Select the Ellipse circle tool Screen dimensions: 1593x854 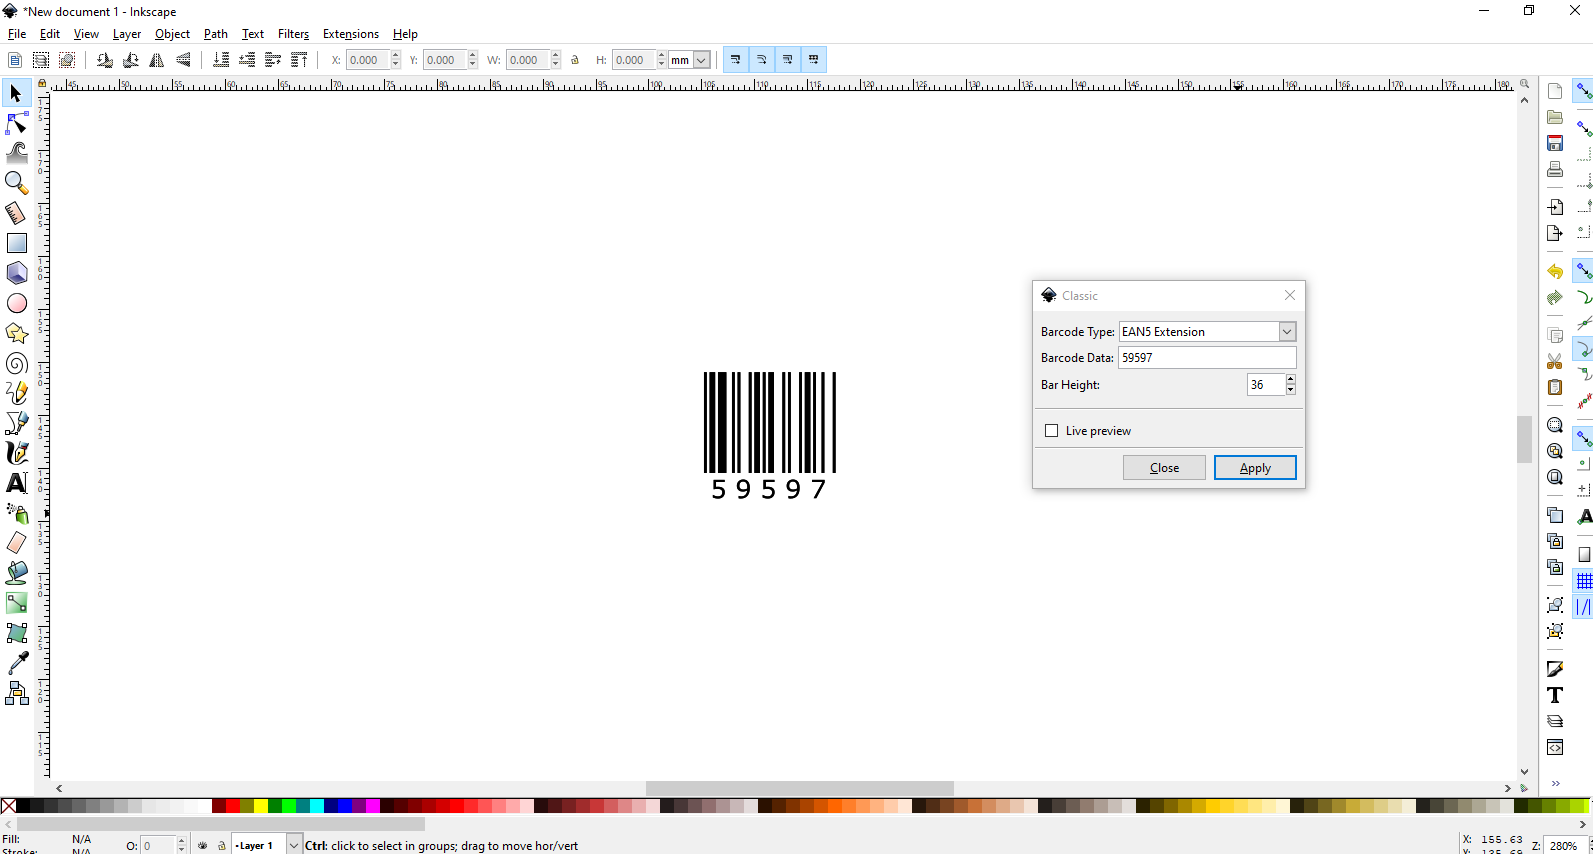tap(16, 303)
